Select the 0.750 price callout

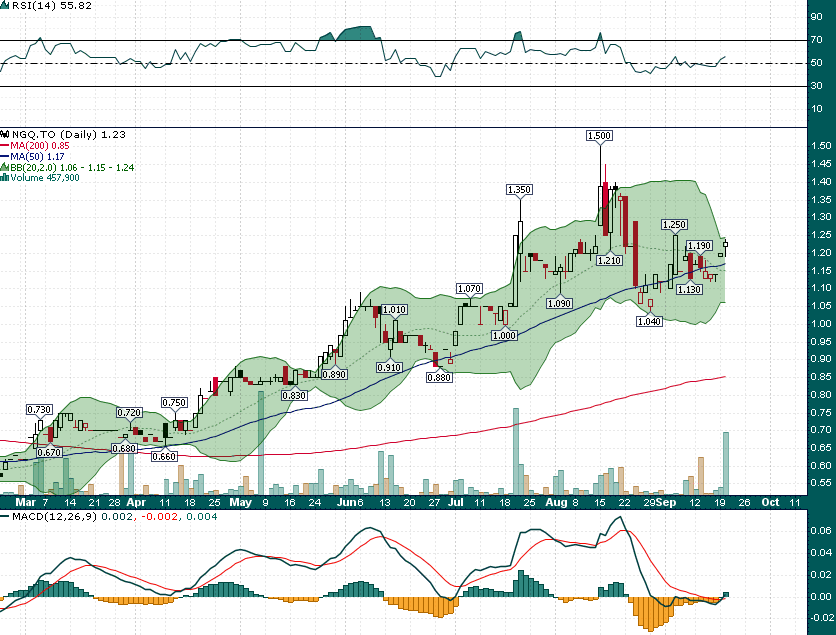click(174, 403)
